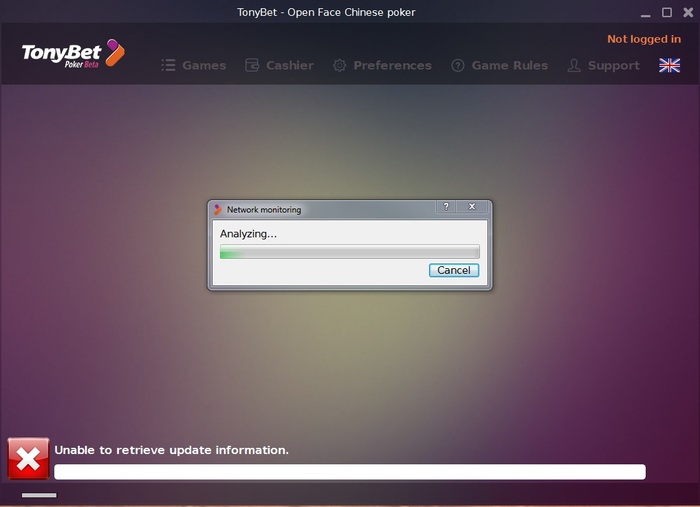This screenshot has height=507, width=700.
Task: Click the Analyzing progress bar
Action: [350, 251]
